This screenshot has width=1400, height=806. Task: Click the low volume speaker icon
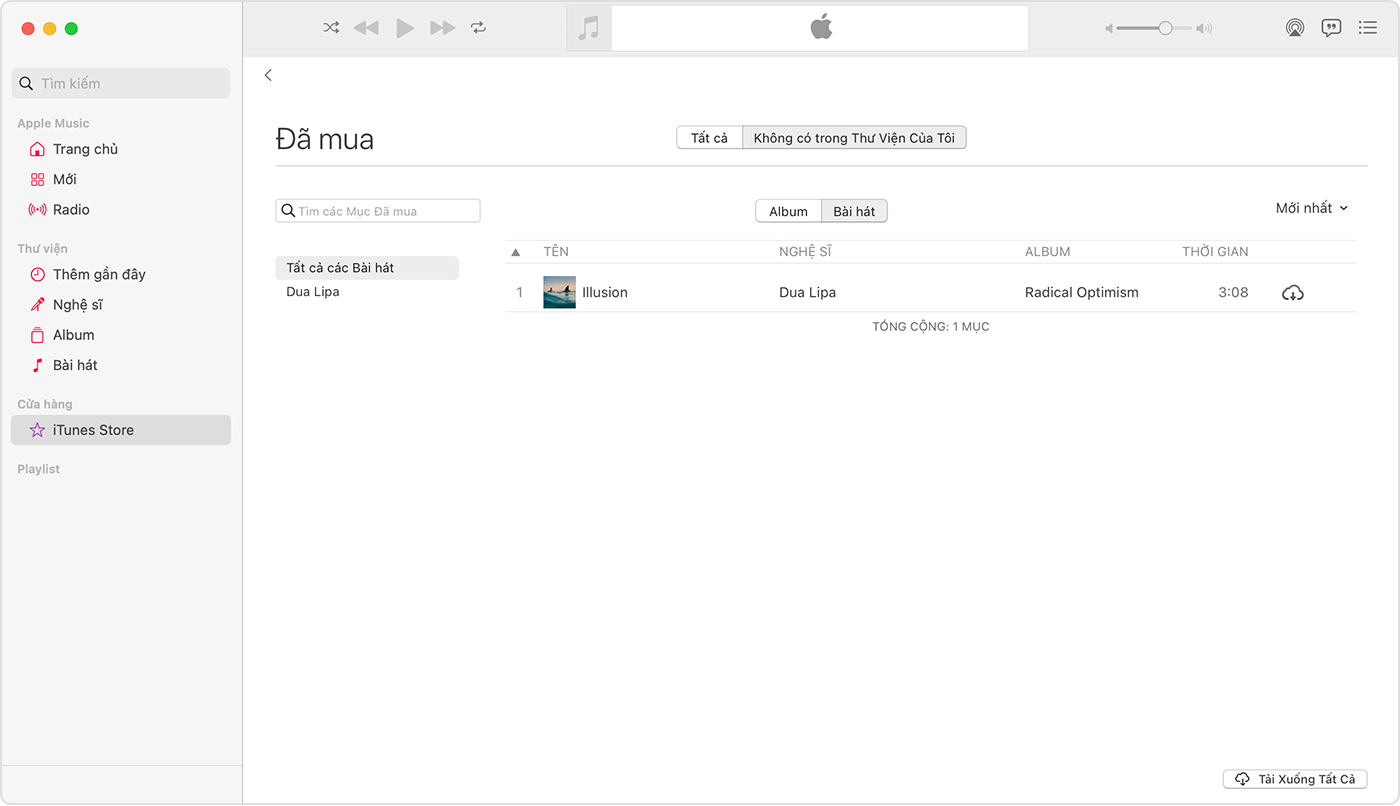(1109, 29)
